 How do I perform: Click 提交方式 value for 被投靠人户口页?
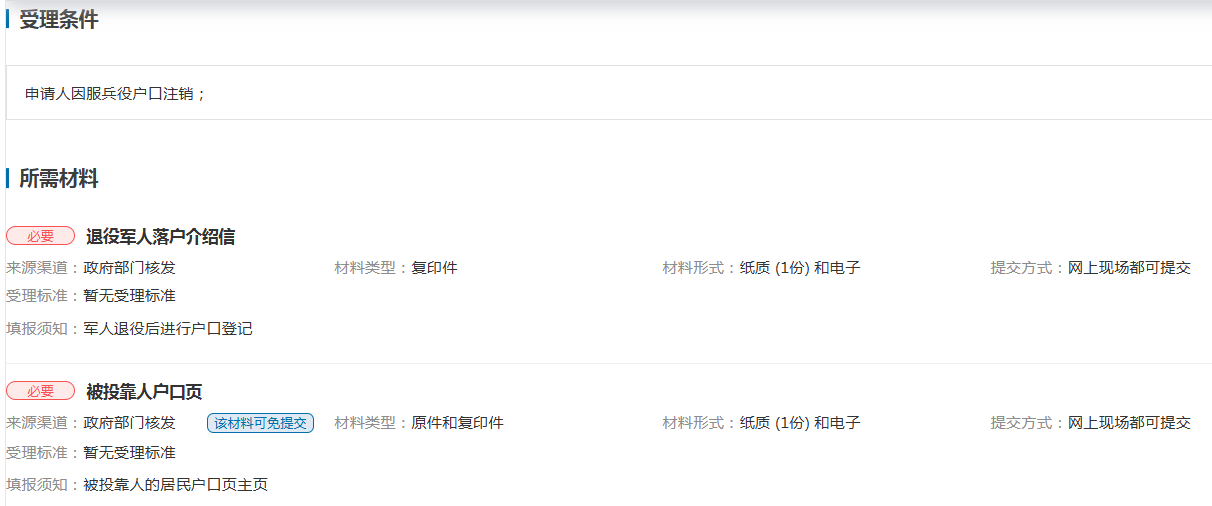tap(1129, 423)
